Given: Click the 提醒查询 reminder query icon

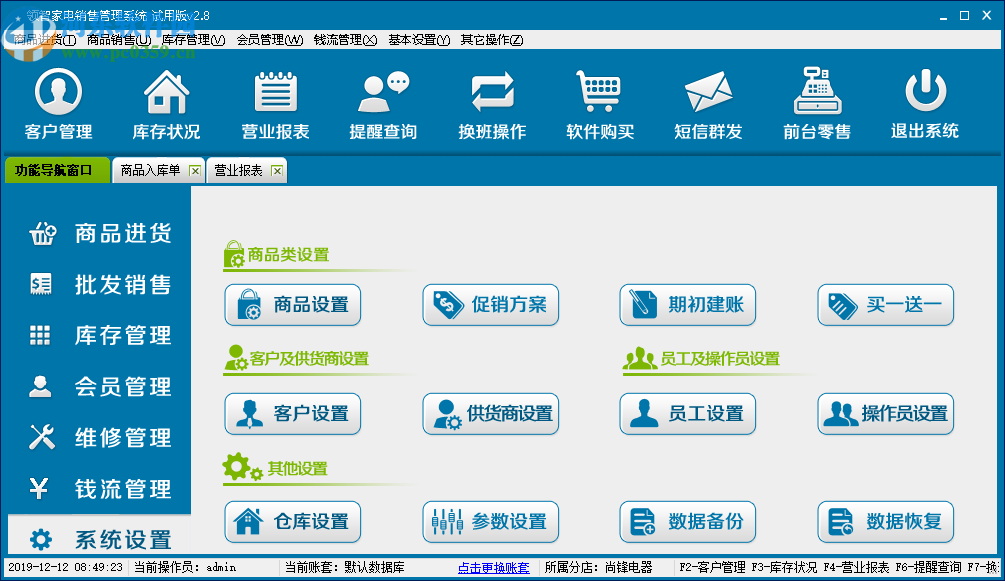Looking at the screenshot, I should click(382, 103).
